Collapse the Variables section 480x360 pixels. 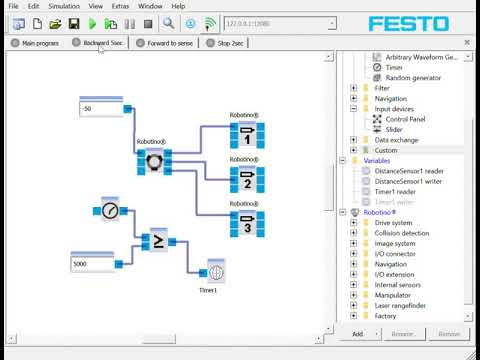click(343, 160)
